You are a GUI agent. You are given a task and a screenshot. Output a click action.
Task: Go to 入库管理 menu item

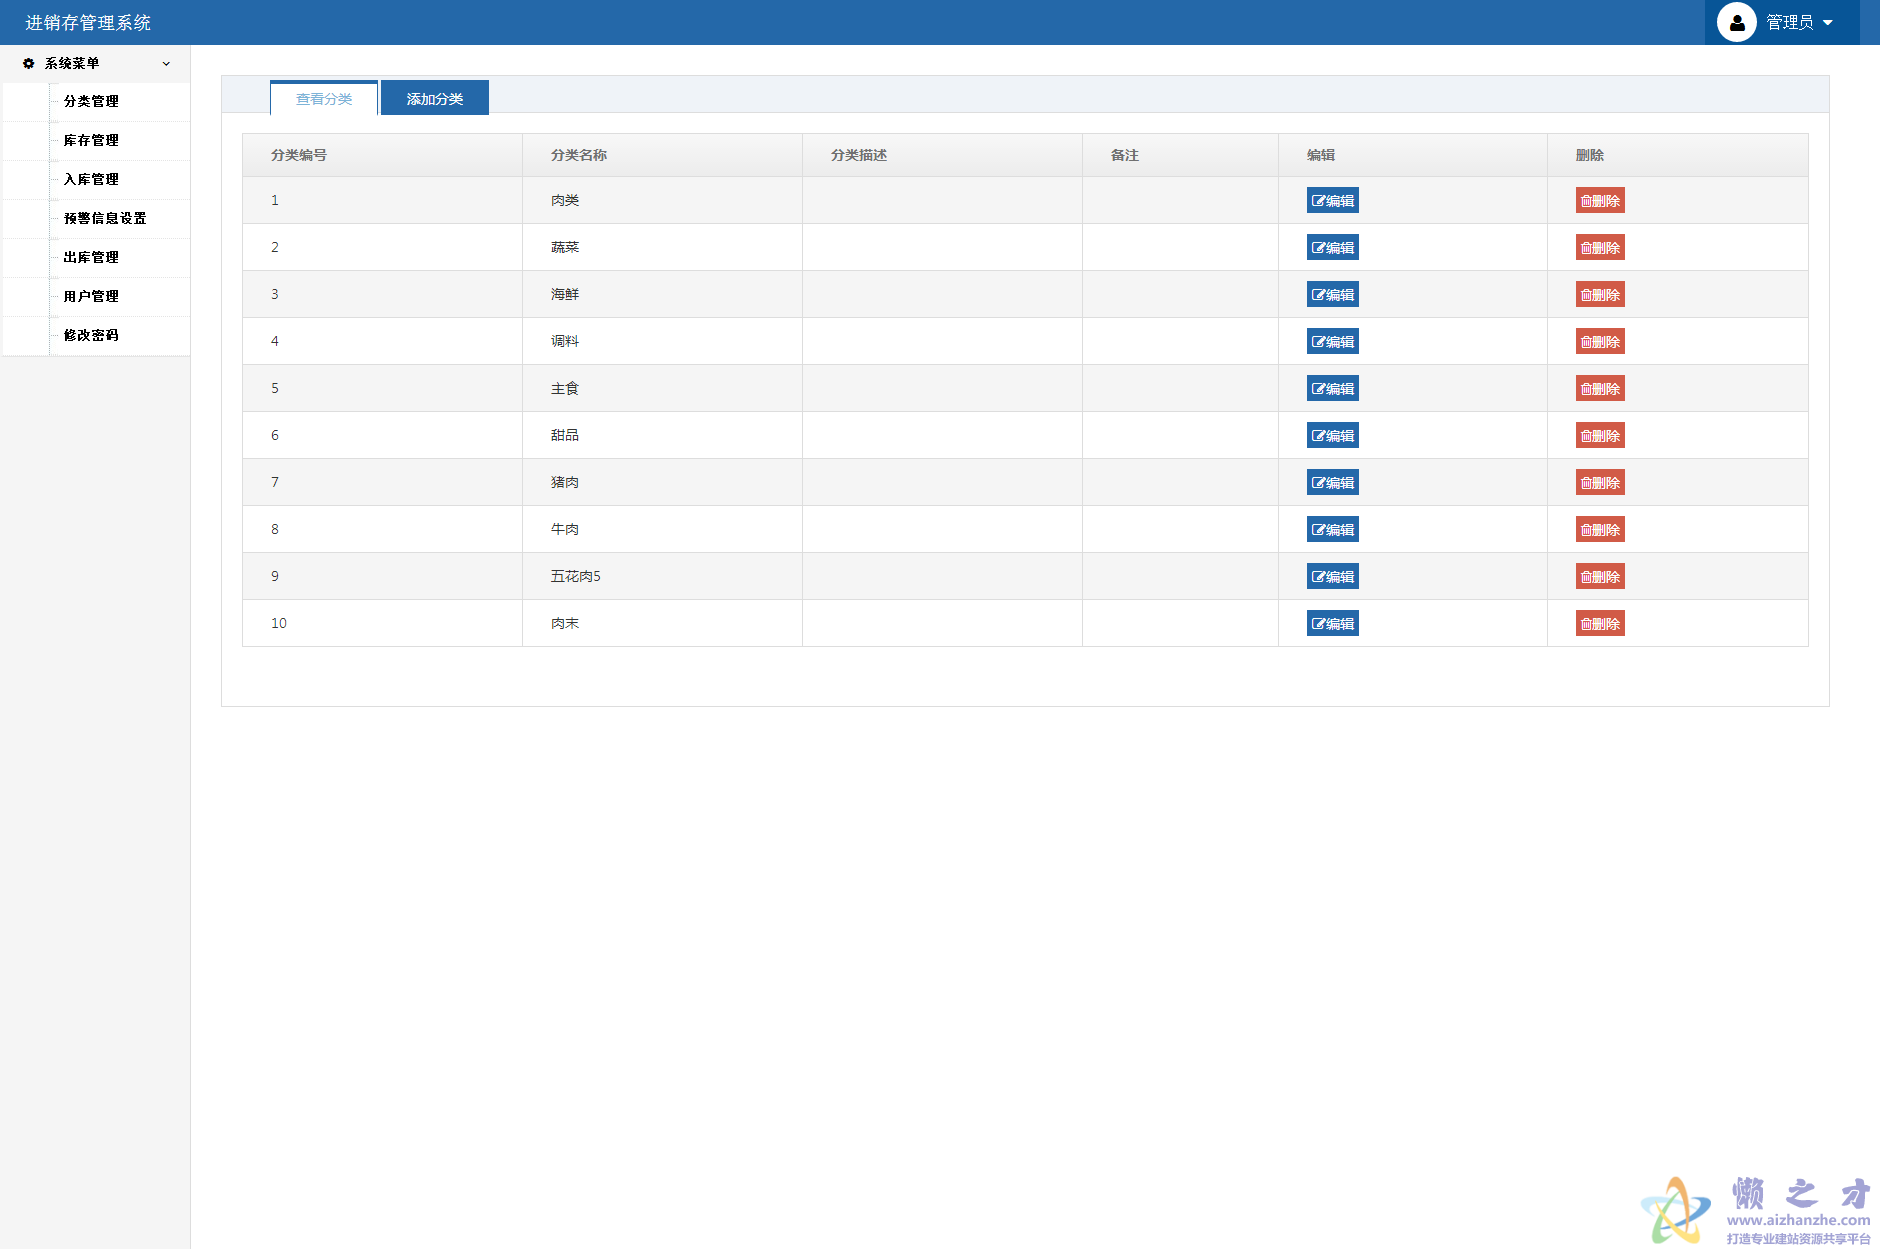[91, 179]
